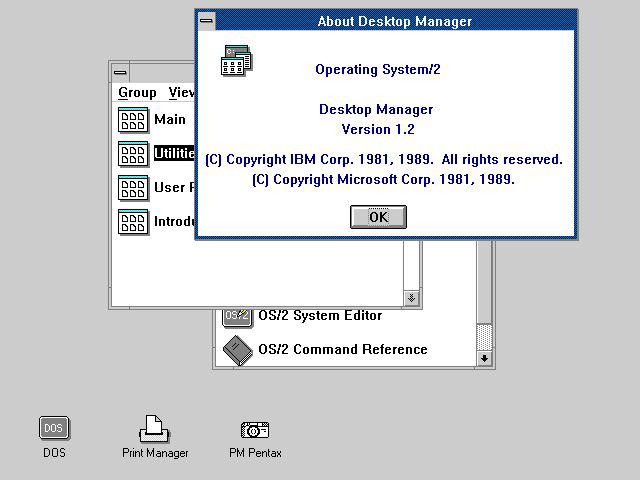Open the Group menu

[137, 93]
